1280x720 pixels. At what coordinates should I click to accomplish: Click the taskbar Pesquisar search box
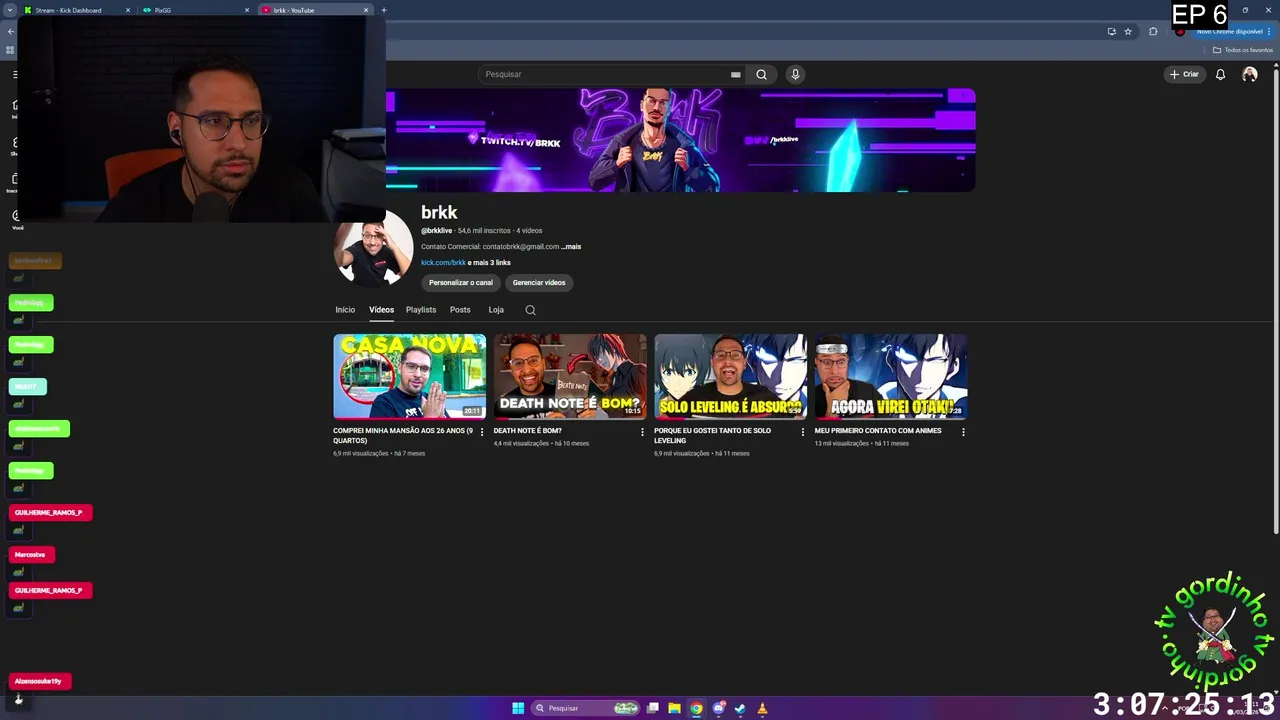pos(586,708)
